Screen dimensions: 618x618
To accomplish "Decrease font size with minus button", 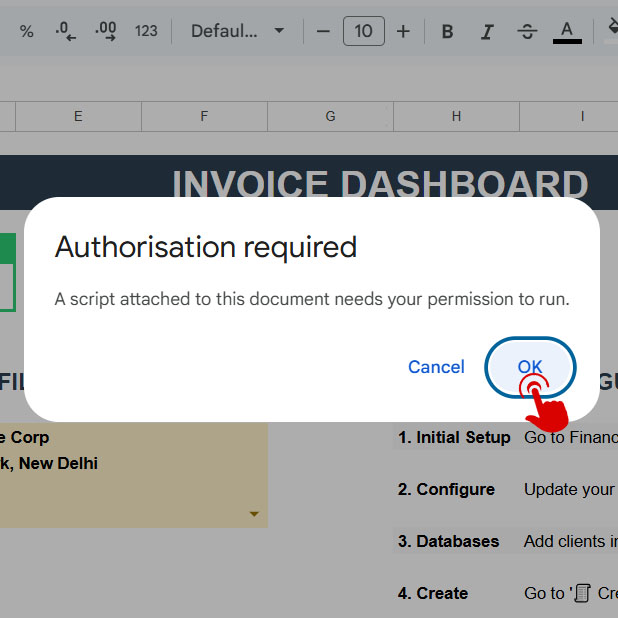I will click(x=323, y=31).
